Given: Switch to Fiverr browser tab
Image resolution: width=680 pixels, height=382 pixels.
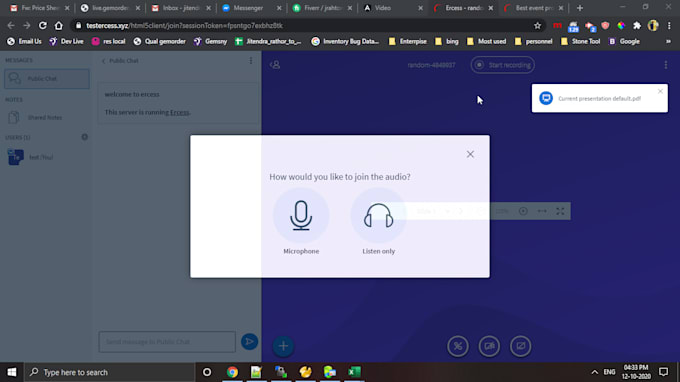Looking at the screenshot, I should pos(322,8).
